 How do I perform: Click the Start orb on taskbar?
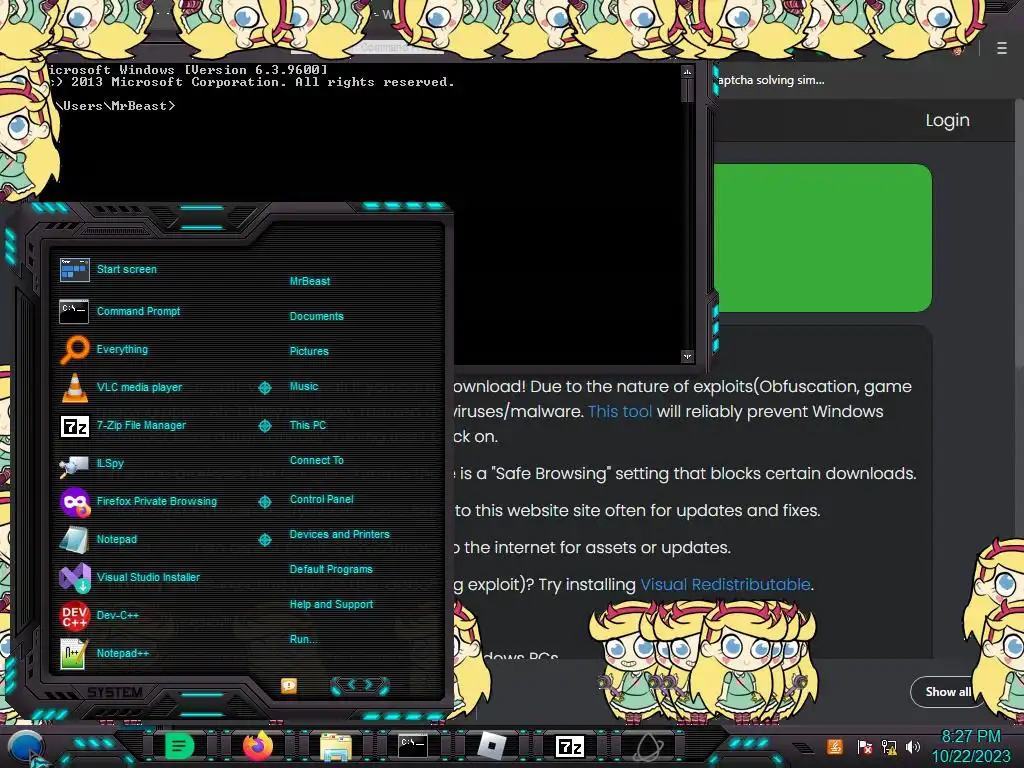point(26,746)
